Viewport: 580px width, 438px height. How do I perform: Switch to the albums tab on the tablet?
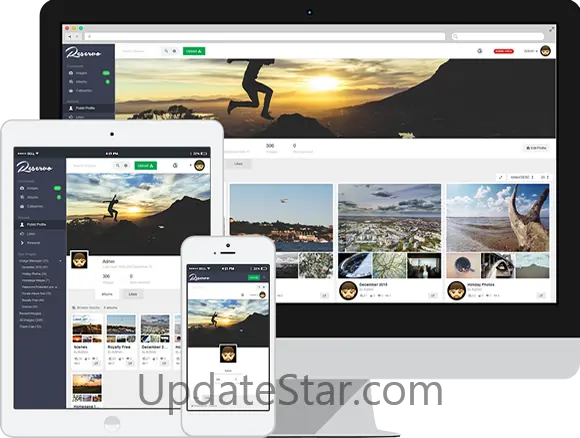point(107,294)
